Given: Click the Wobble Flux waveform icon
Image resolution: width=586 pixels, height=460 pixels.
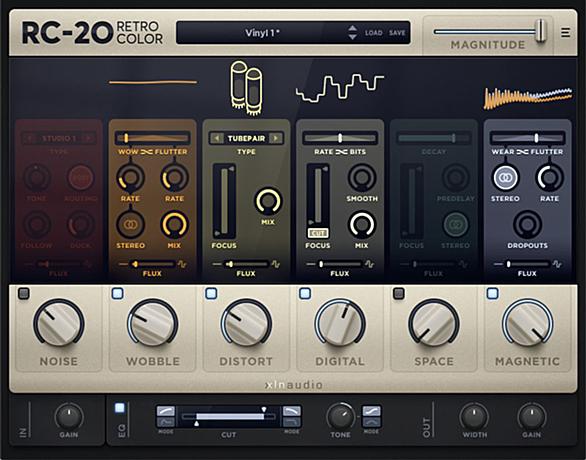Looking at the screenshot, I should coord(182,264).
